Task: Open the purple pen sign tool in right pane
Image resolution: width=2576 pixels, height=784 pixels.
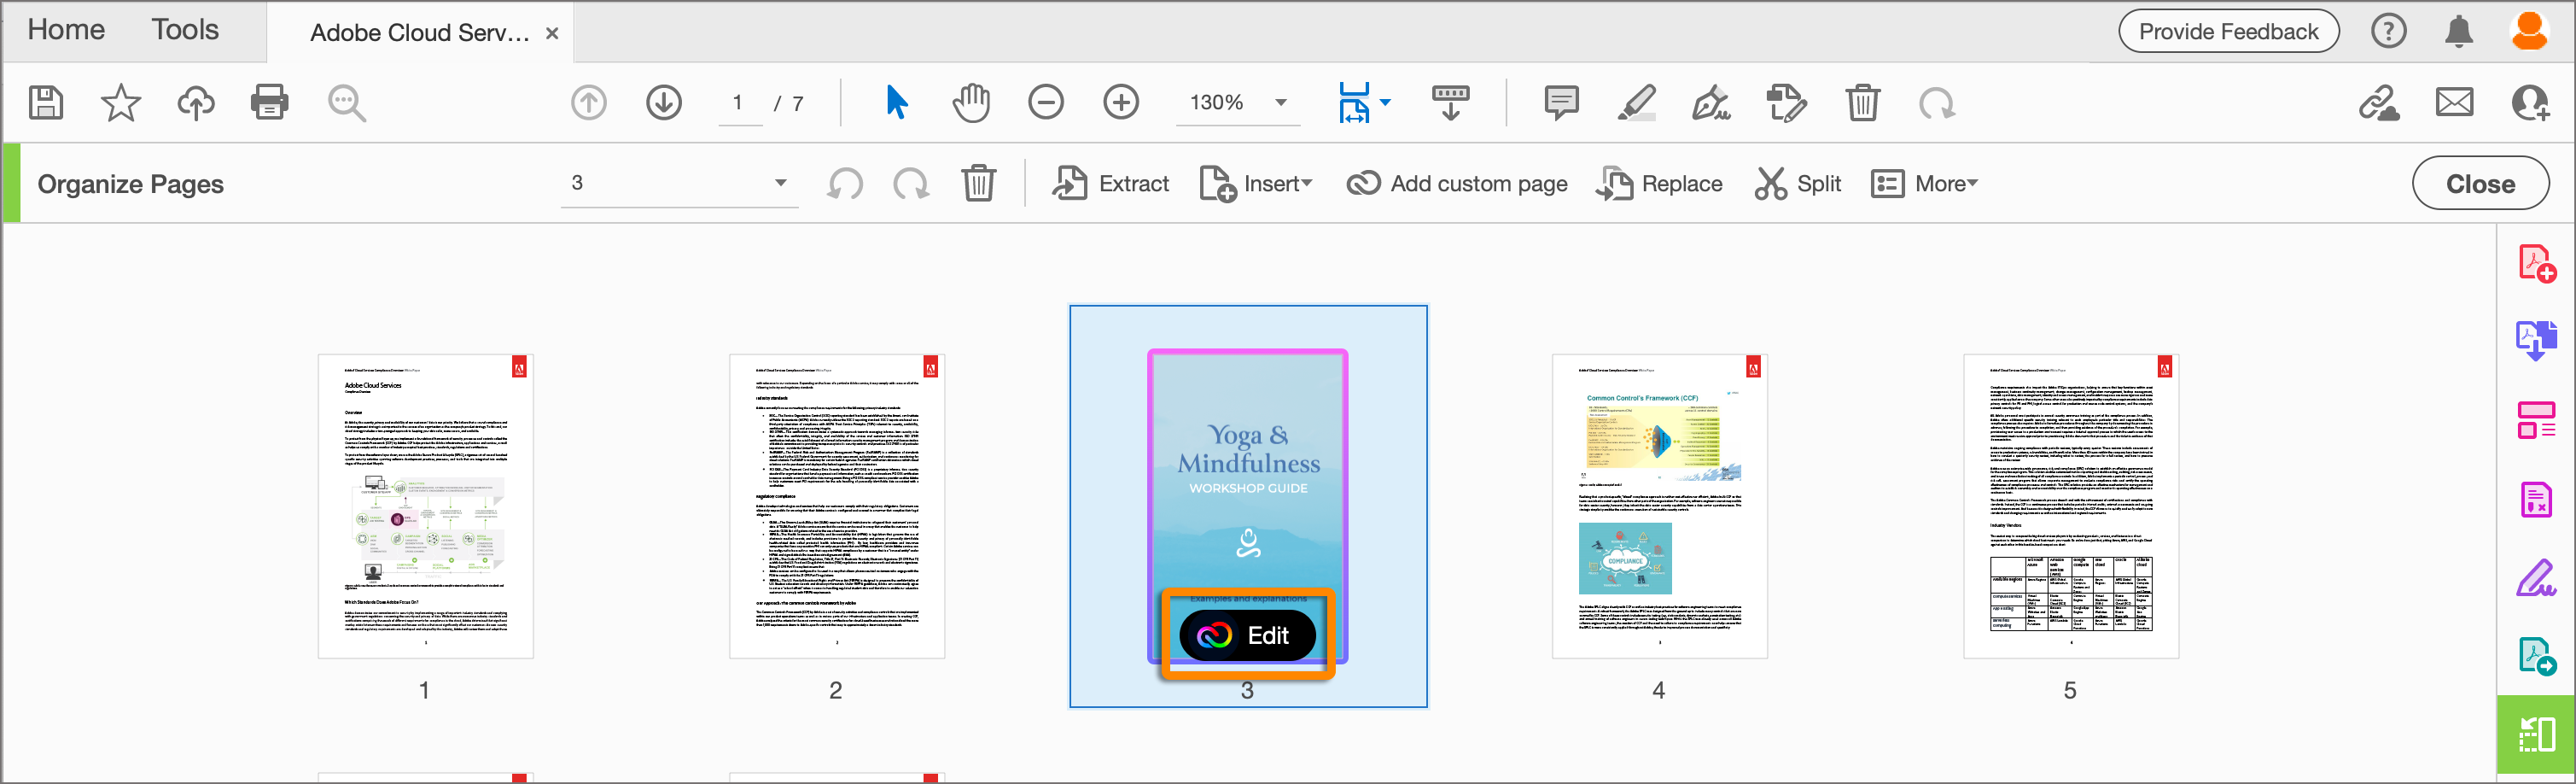Action: (x=2536, y=578)
